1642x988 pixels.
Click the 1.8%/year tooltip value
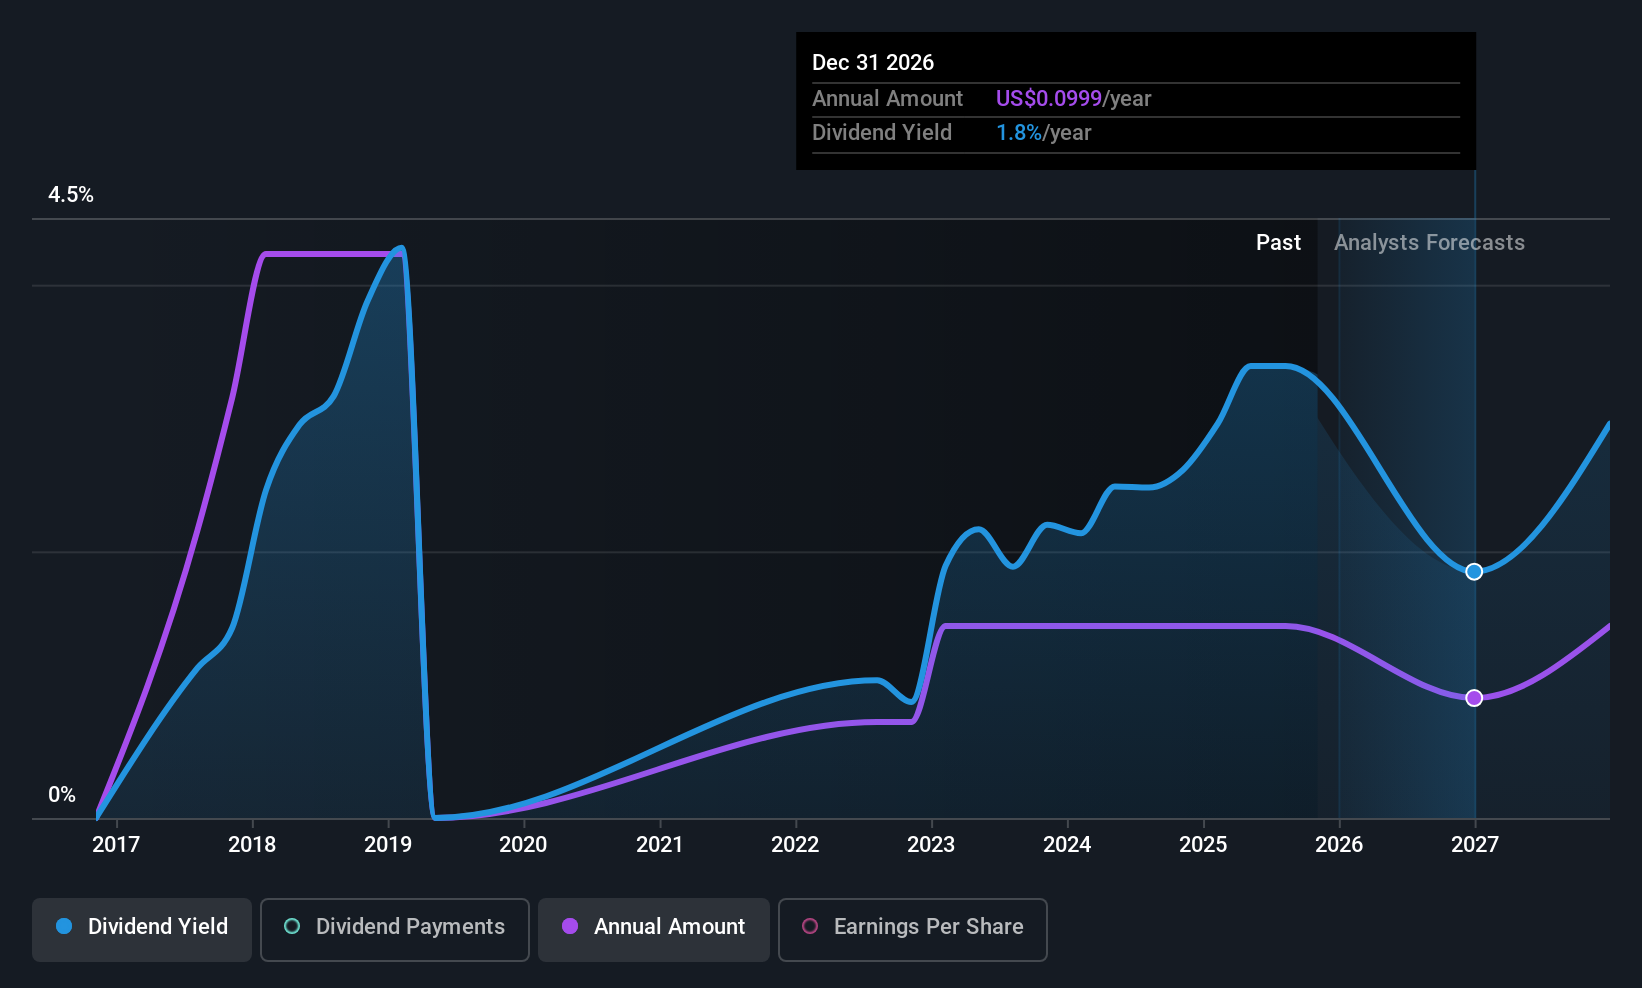click(x=1044, y=133)
